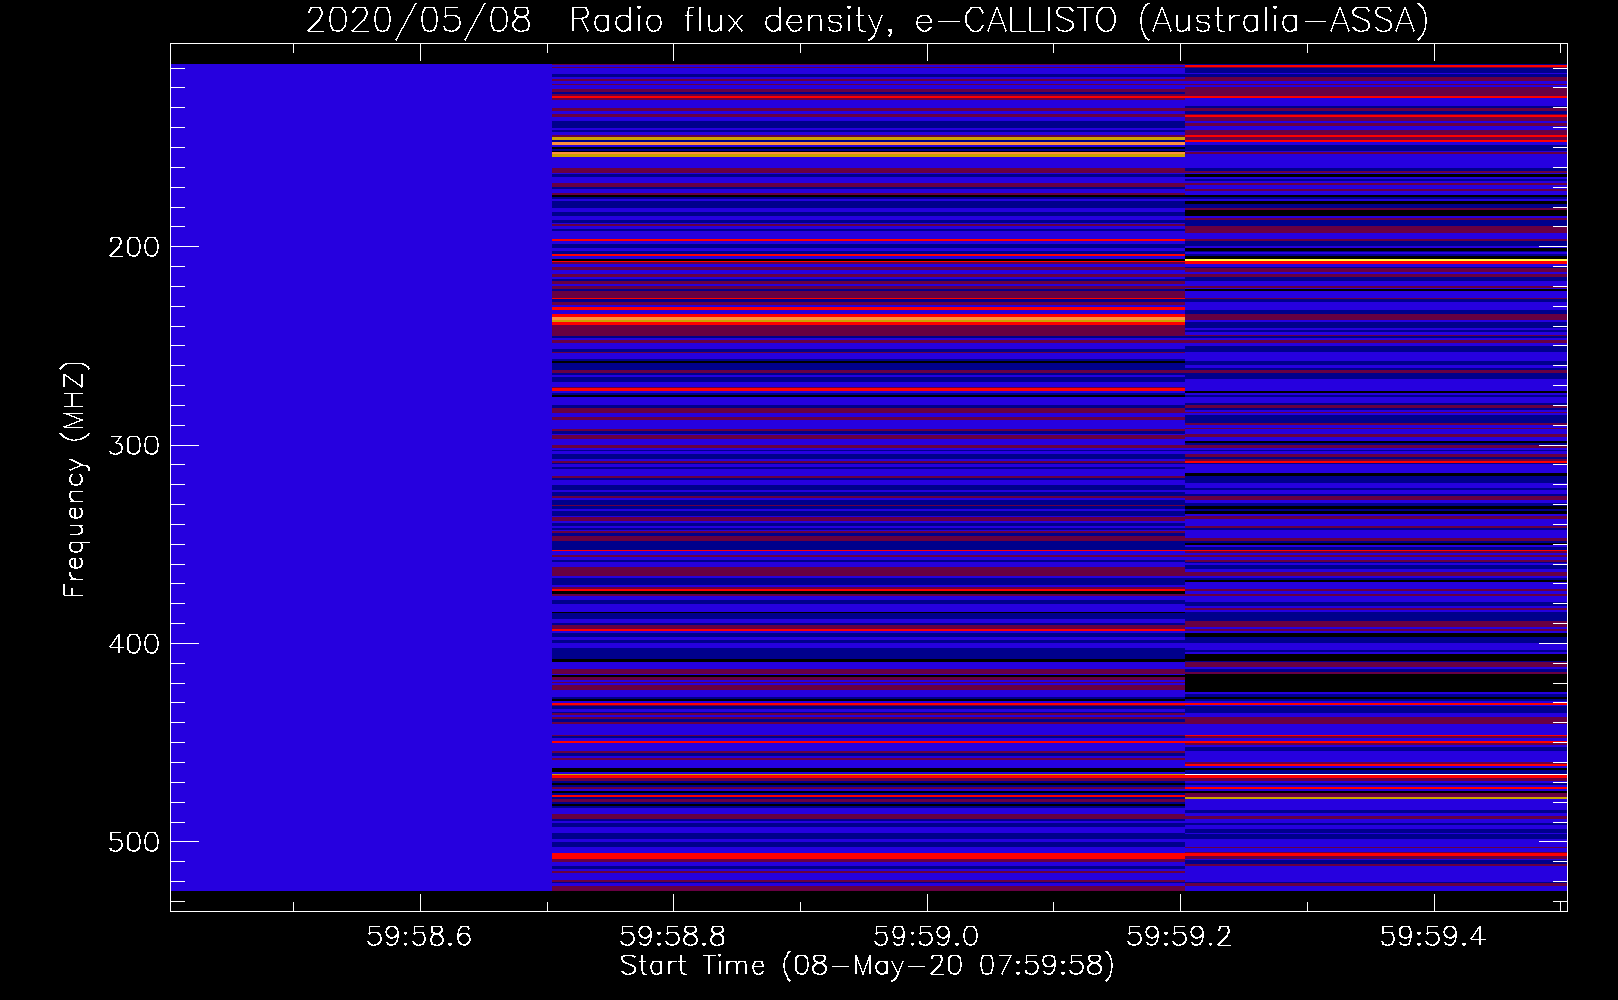Image resolution: width=1618 pixels, height=1000 pixels.
Task: Click the red band near 508 MHz
Action: [868, 857]
